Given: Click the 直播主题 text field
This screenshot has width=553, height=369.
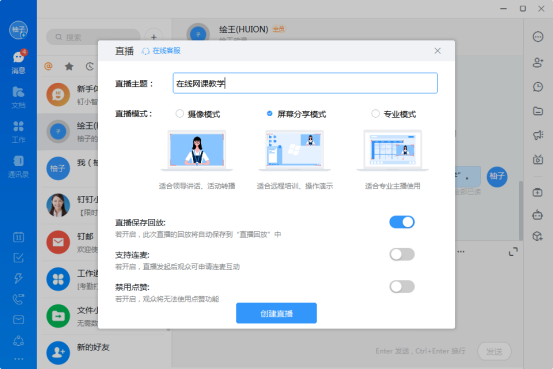Looking at the screenshot, I should (305, 83).
